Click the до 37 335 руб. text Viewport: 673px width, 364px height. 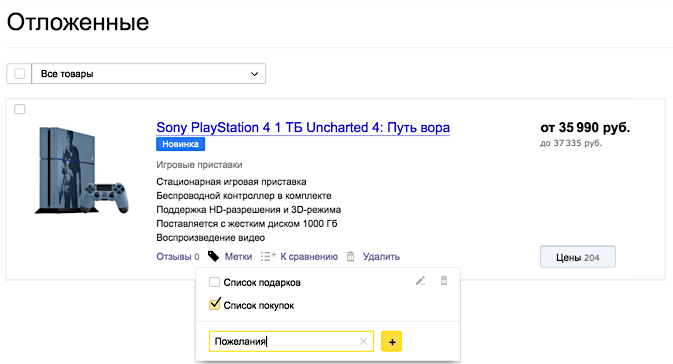[571, 143]
